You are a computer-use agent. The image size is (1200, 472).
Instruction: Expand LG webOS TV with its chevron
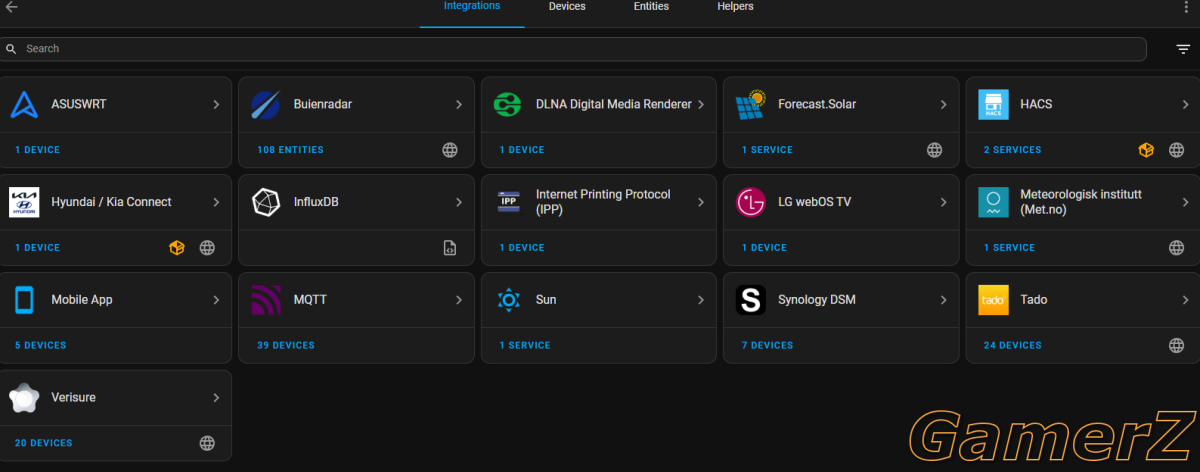point(943,202)
